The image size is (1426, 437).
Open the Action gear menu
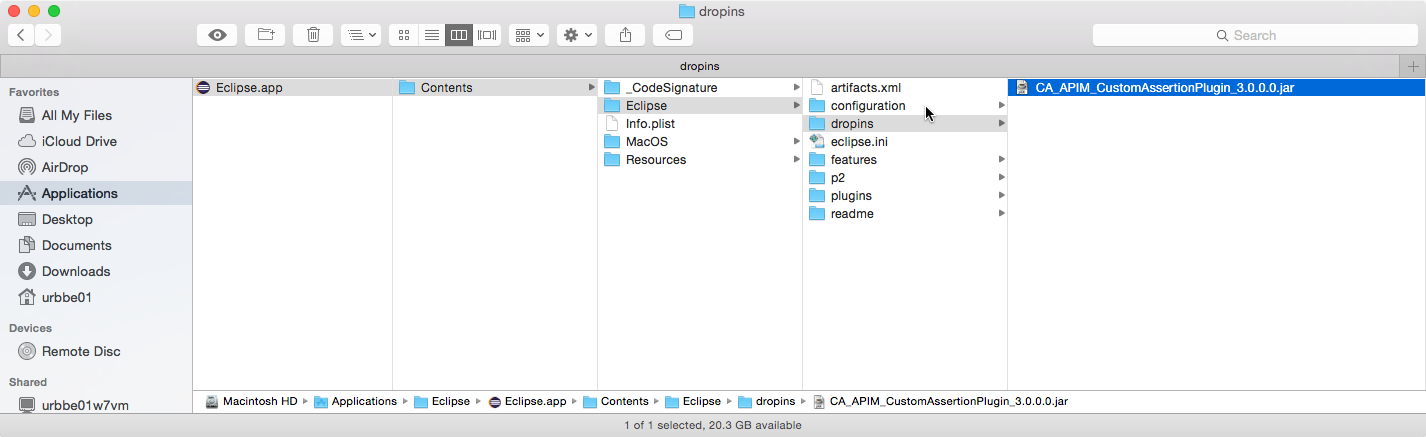pyautogui.click(x=577, y=35)
